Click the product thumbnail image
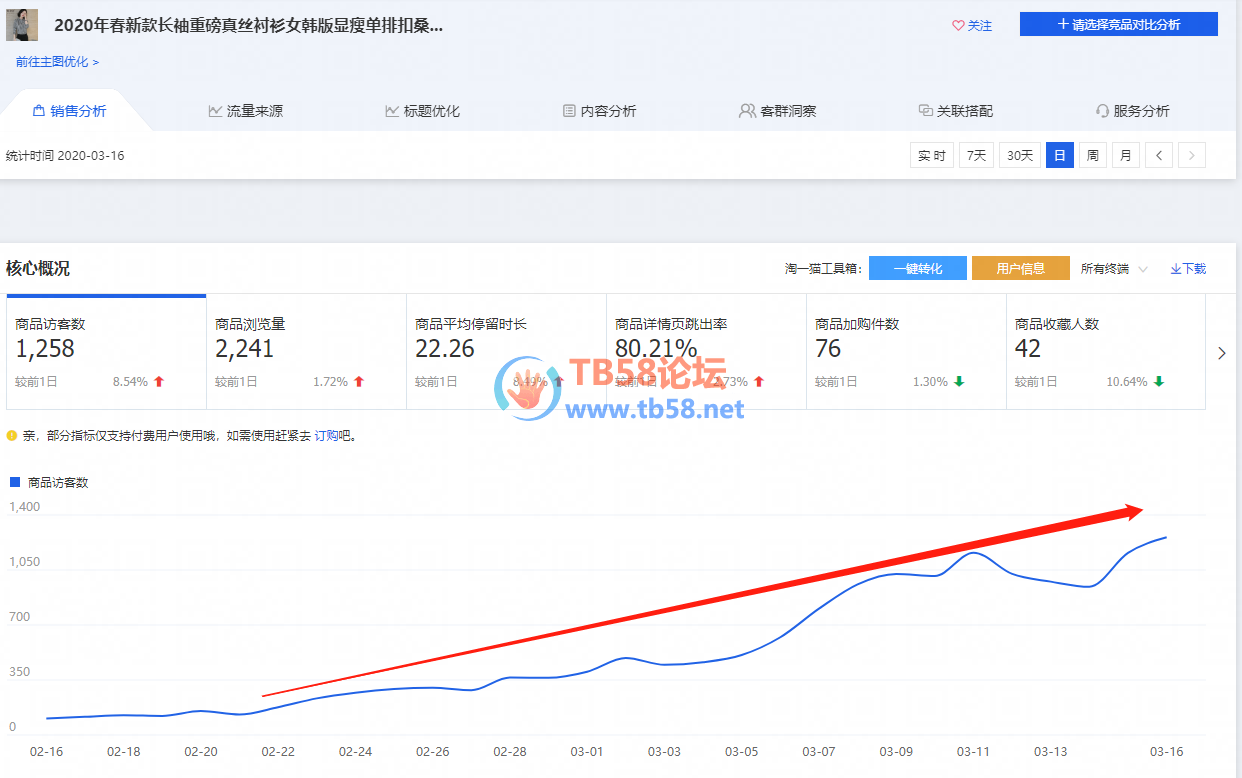The height and width of the screenshot is (778, 1242). tap(22, 25)
